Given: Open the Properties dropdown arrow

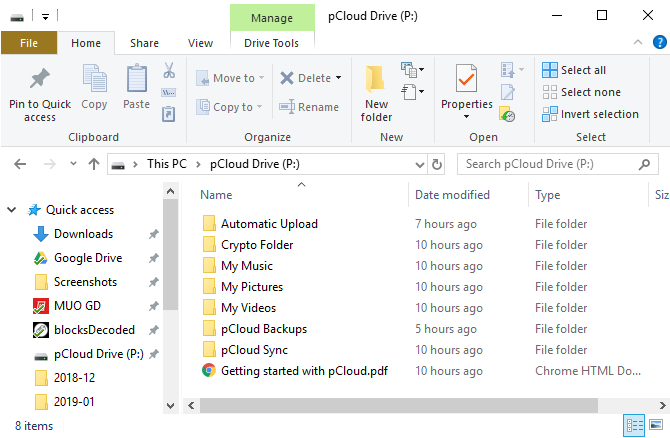Looking at the screenshot, I should 466,117.
